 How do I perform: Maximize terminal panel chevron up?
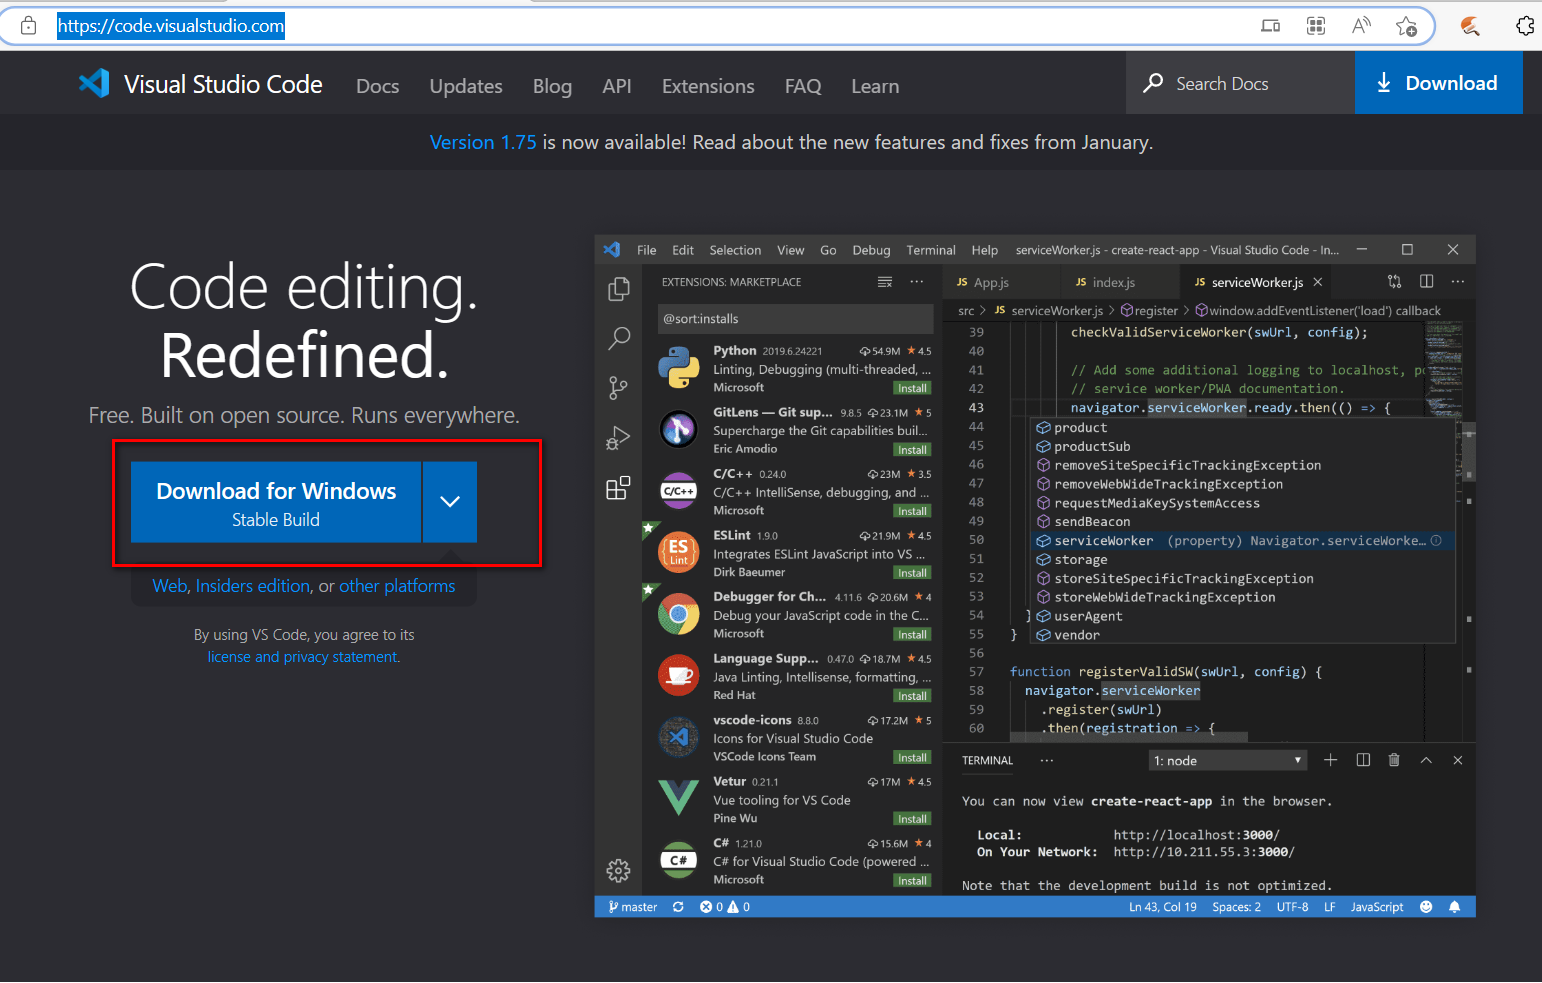point(1427,761)
